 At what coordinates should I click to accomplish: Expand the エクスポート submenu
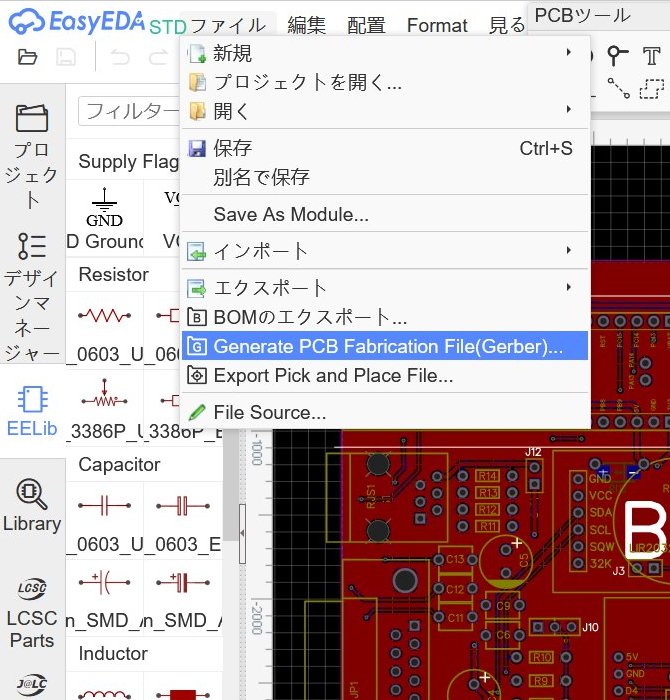tap(568, 287)
